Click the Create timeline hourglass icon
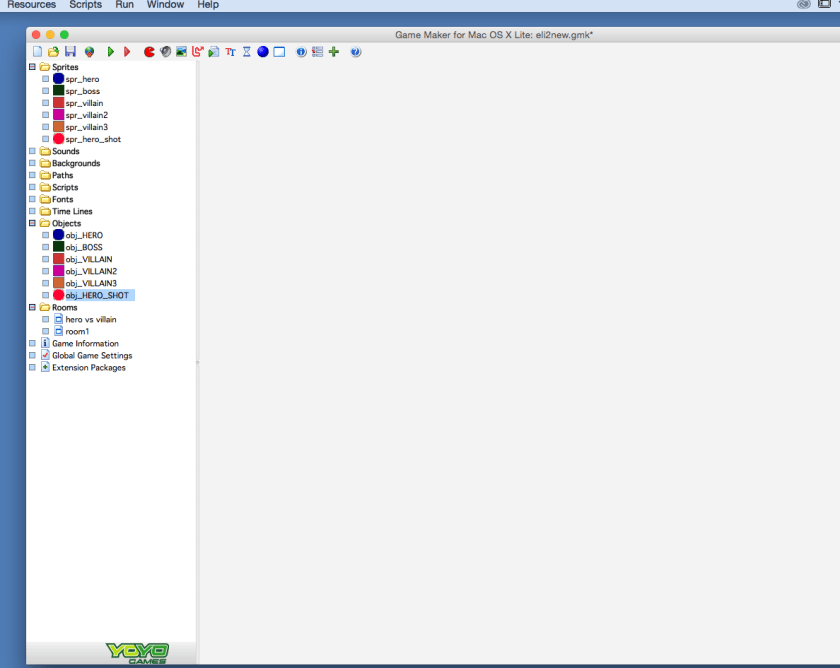This screenshot has width=840, height=668. [x=246, y=52]
